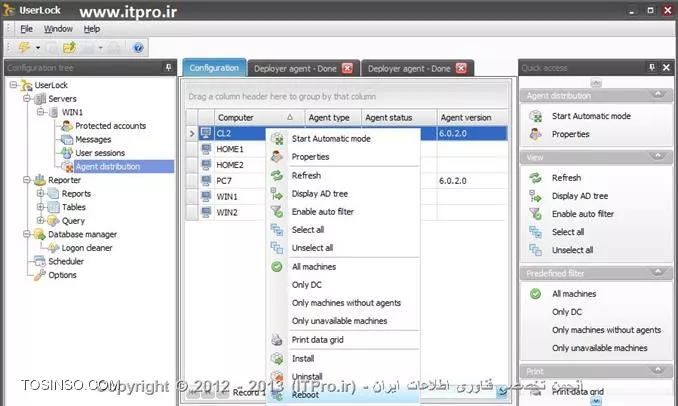Select the PC7 computer row
This screenshot has height=406, width=678.
pyautogui.click(x=224, y=181)
